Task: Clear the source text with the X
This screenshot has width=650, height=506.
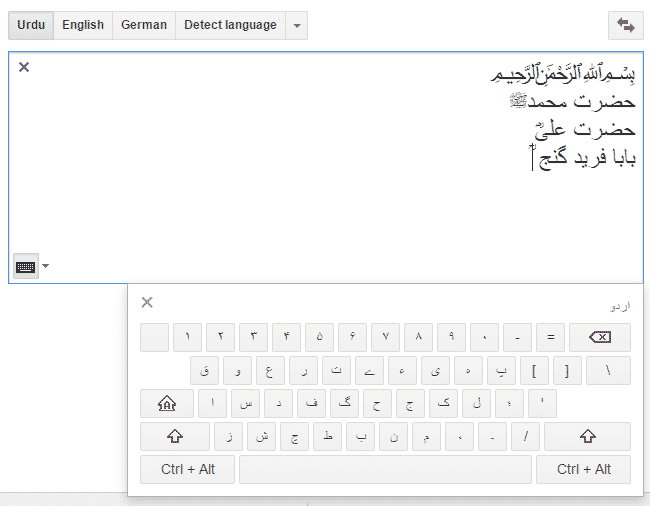Action: click(24, 67)
